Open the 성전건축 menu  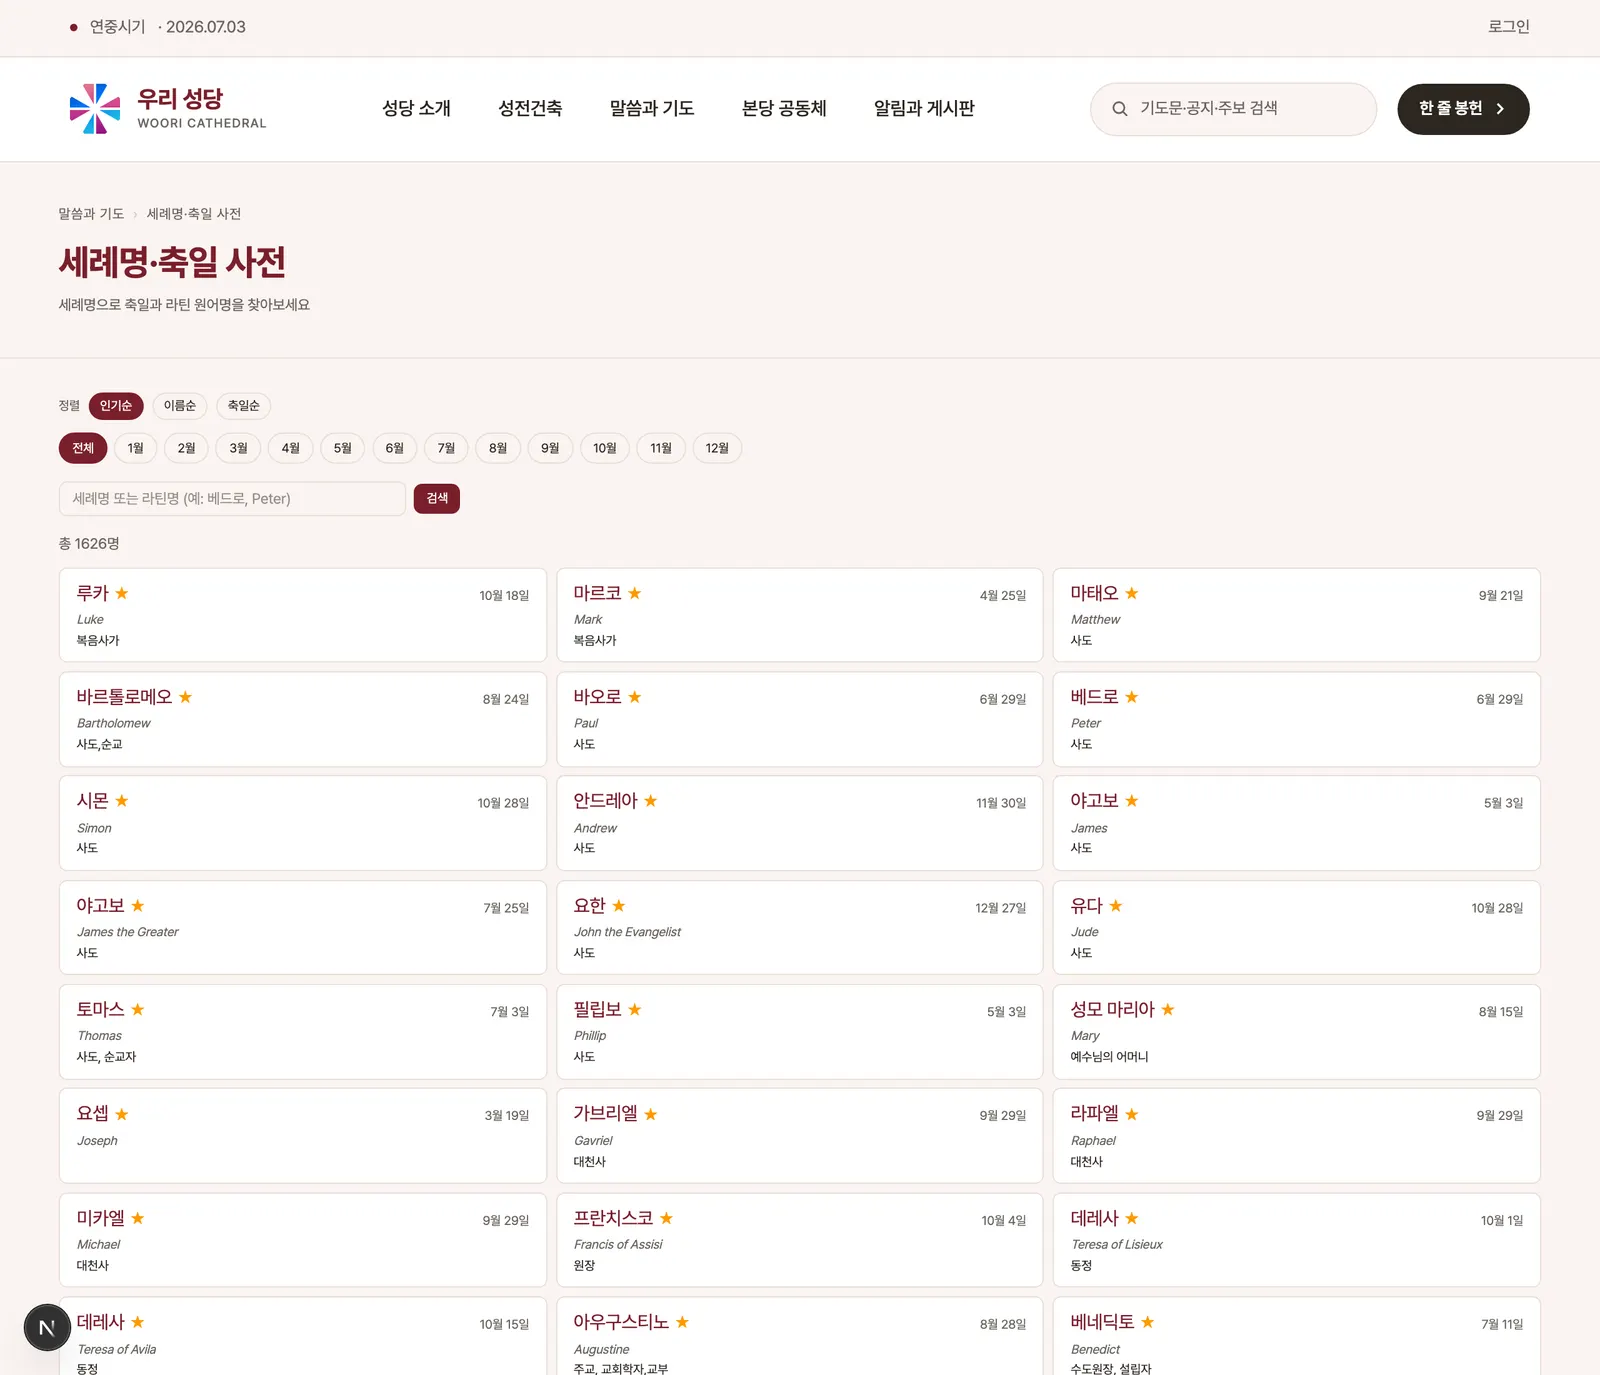[x=531, y=109]
